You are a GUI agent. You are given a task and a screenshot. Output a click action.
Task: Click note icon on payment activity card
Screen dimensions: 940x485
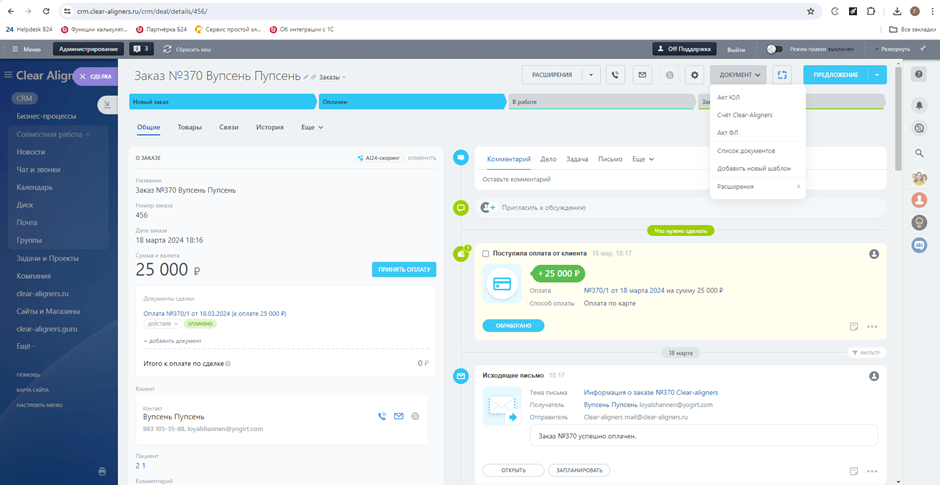coord(854,327)
